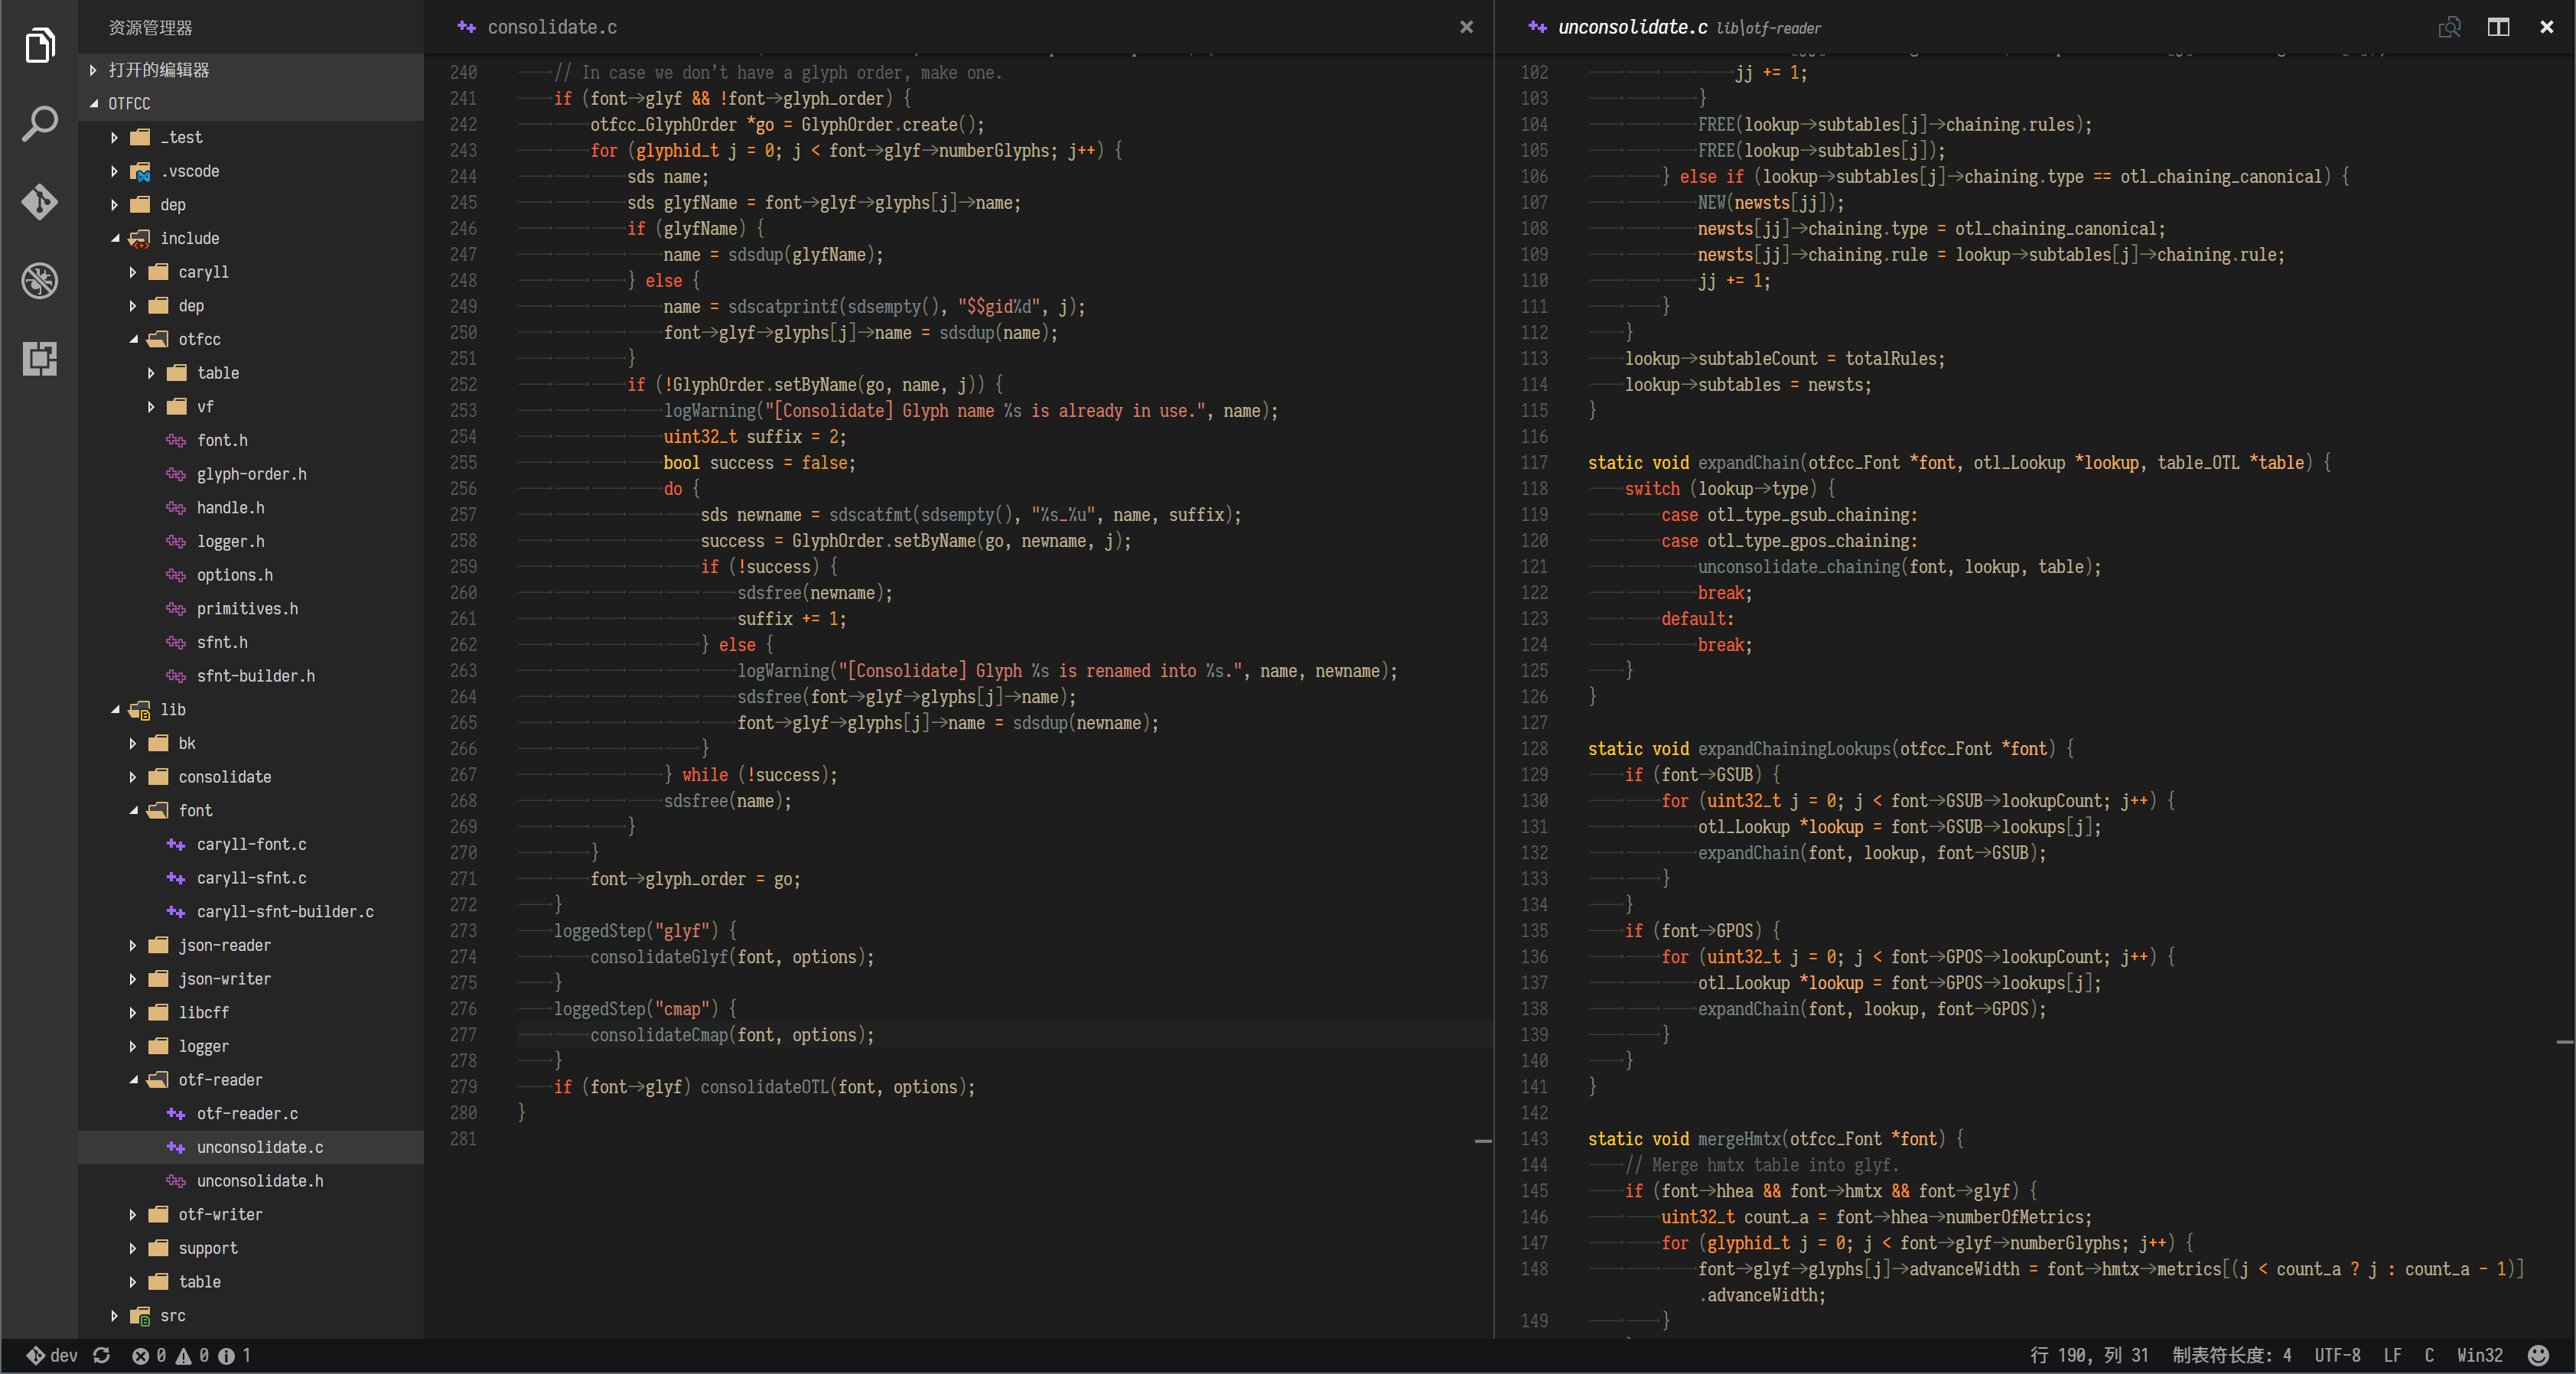This screenshot has height=1374, width=2576.
Task: Click the unconsolidate.c editor tab
Action: click(x=1627, y=24)
